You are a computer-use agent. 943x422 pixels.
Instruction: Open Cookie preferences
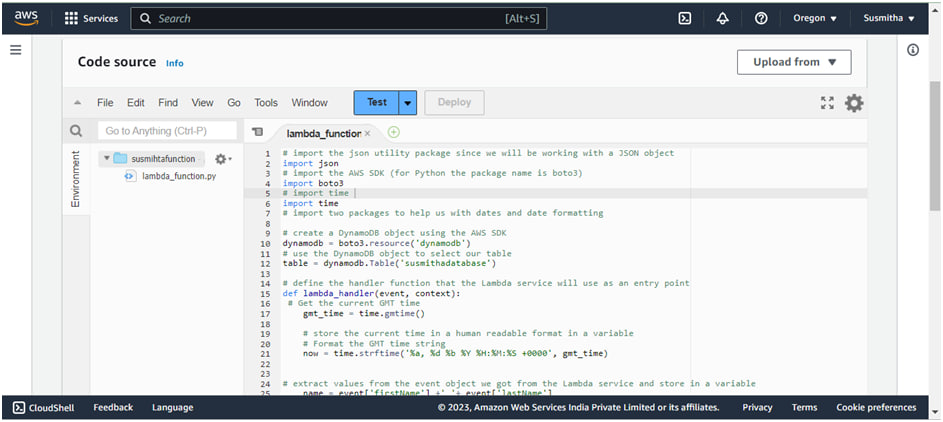click(876, 408)
